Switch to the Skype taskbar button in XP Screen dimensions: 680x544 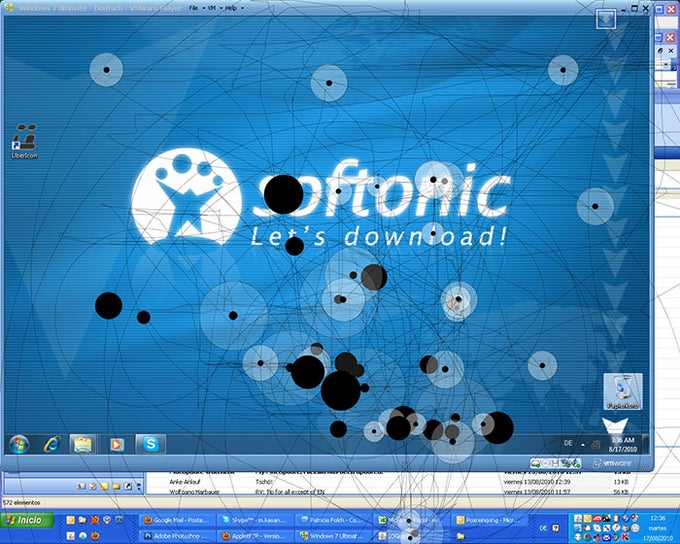point(254,520)
